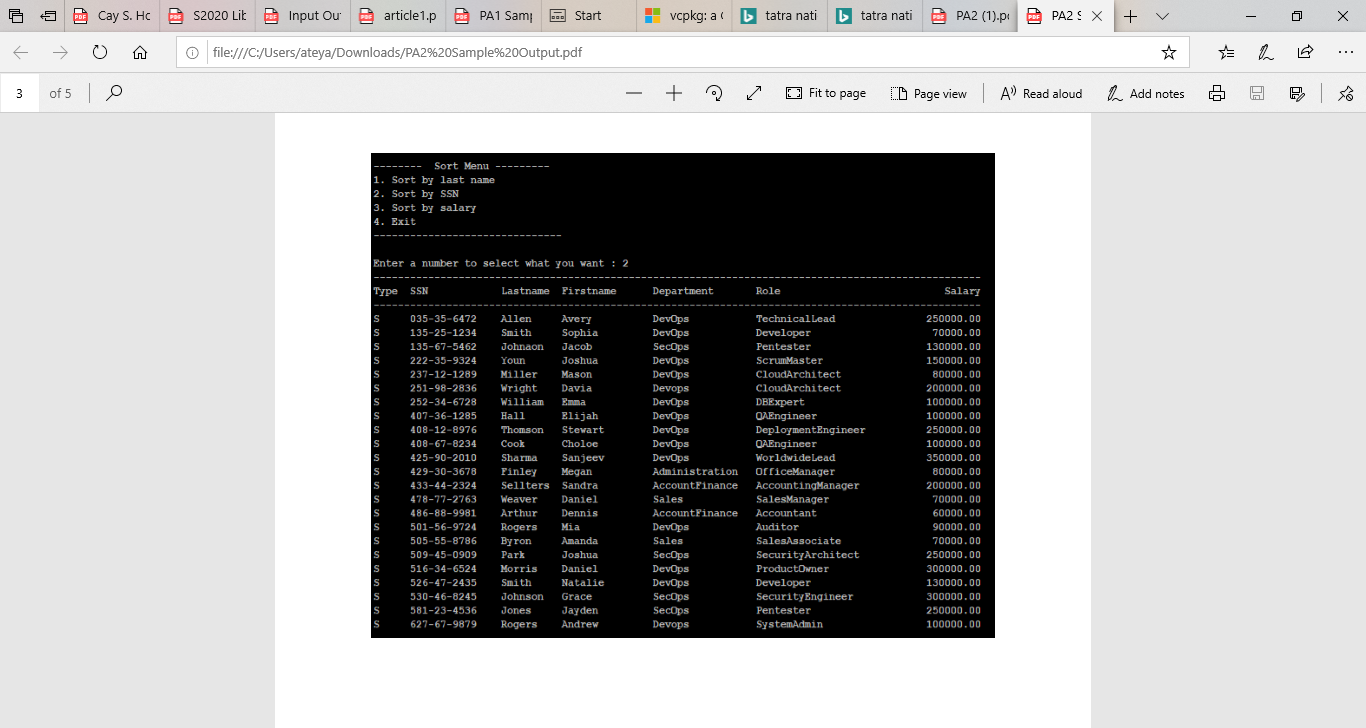Switch to the Cay S. Ho tab
Image resolution: width=1366 pixels, height=728 pixels.
point(111,16)
